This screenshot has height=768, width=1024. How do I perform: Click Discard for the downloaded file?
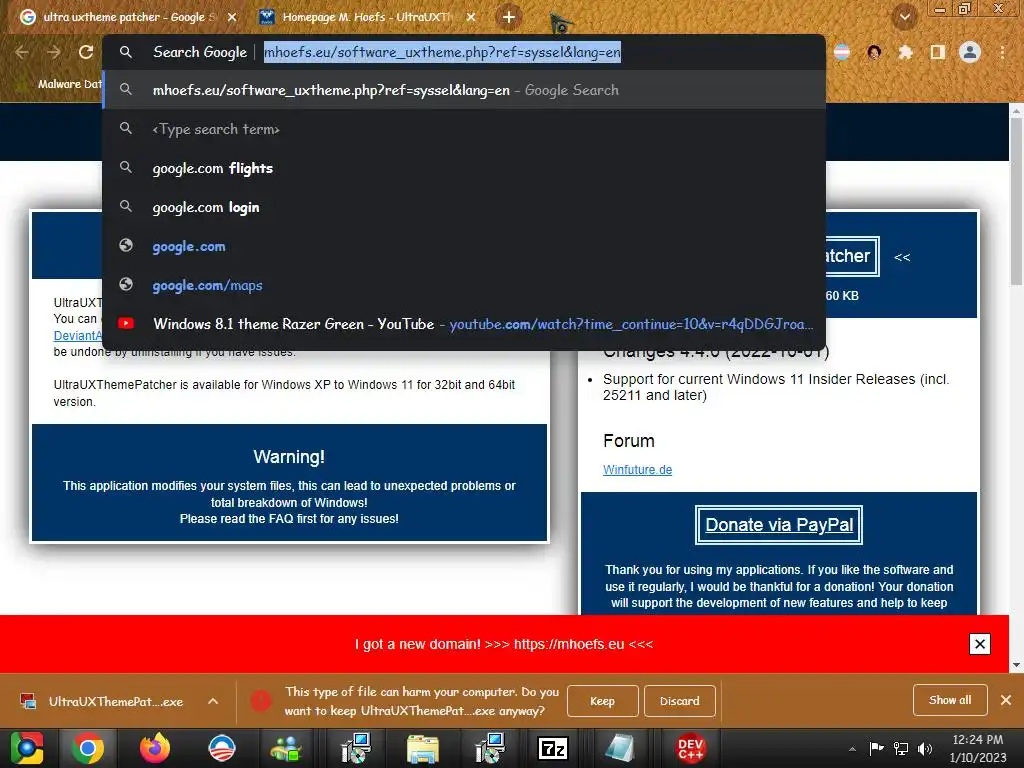(x=679, y=701)
